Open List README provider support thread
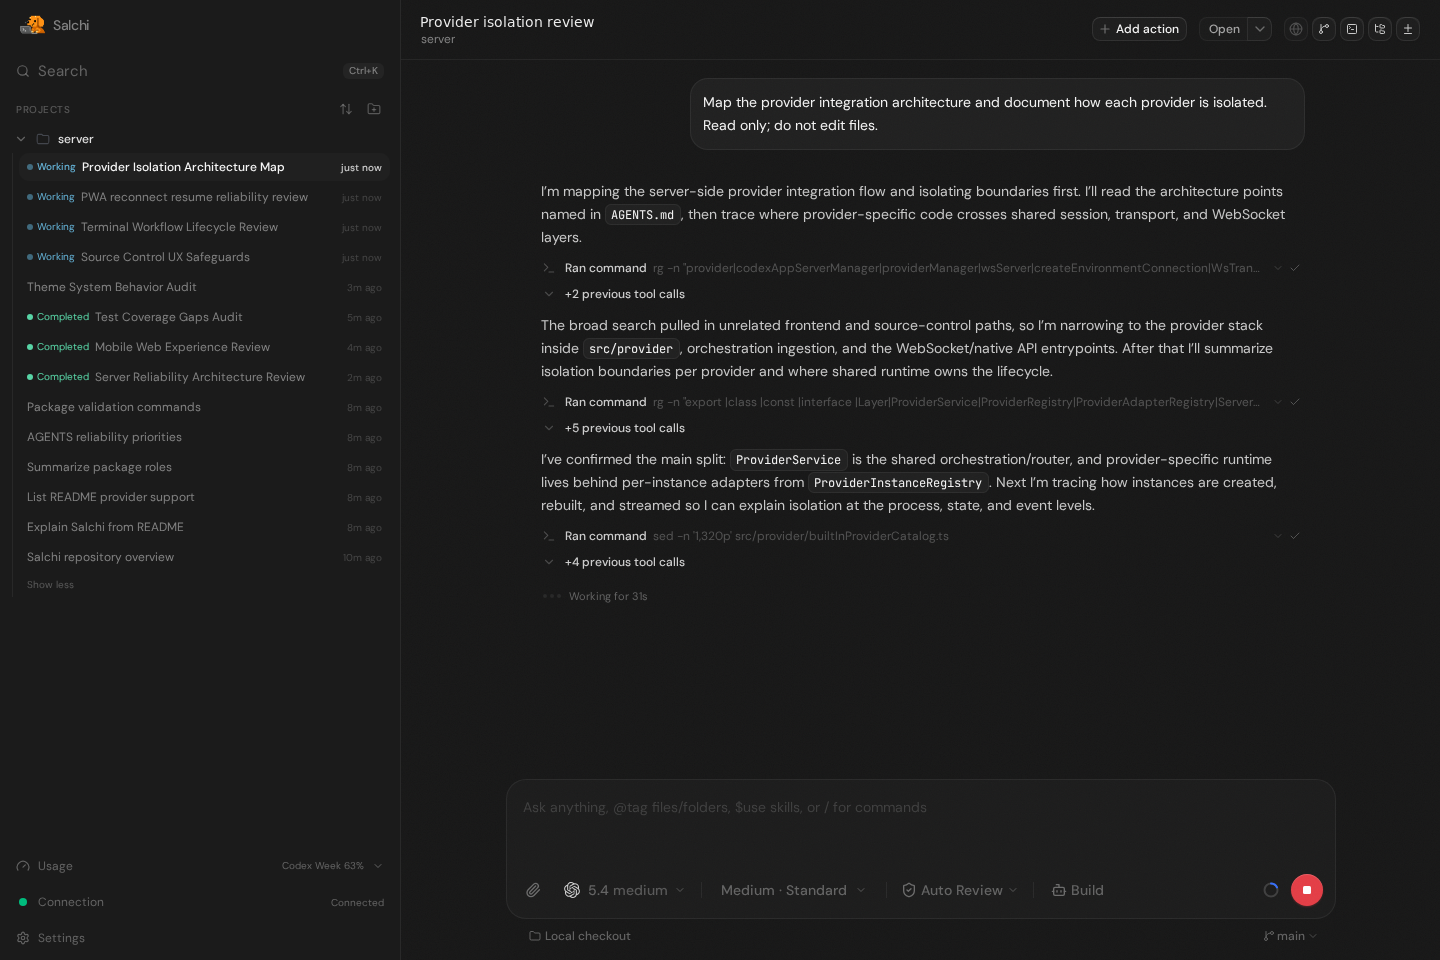 pos(204,497)
